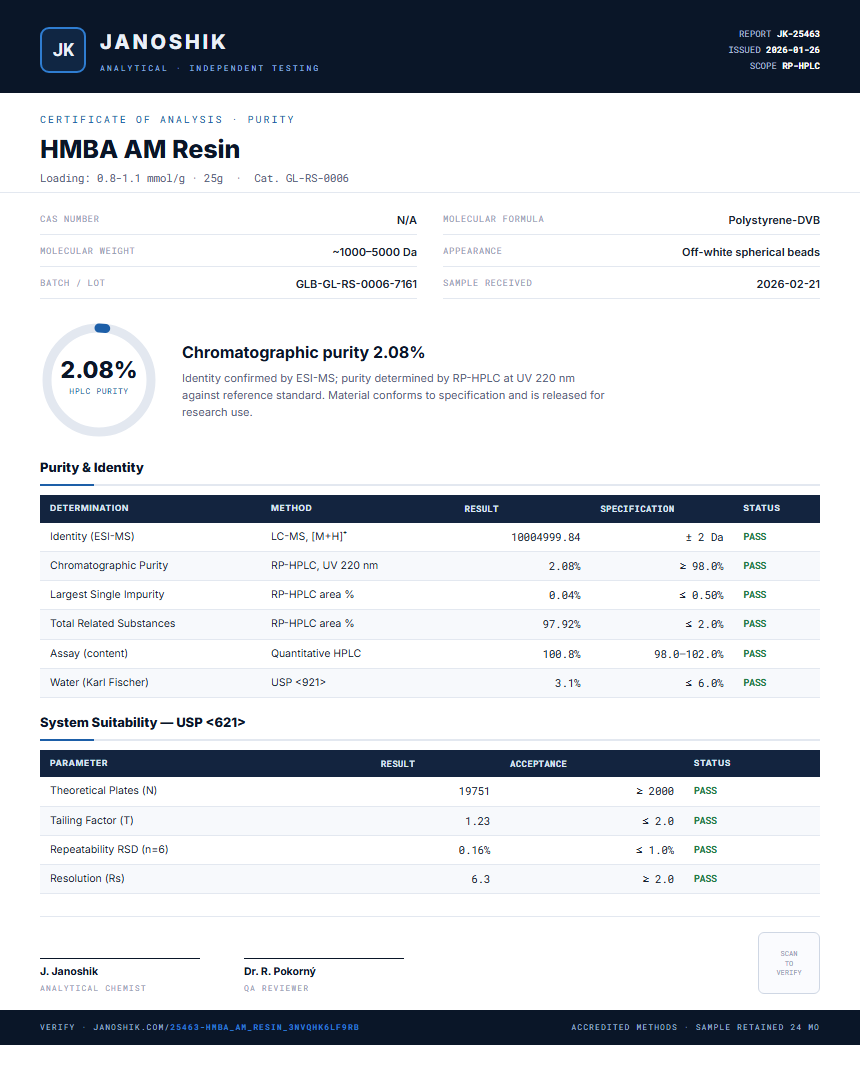This screenshot has width=860, height=1073.
Task: Click the Scan to Verify QR box
Action: 789,963
